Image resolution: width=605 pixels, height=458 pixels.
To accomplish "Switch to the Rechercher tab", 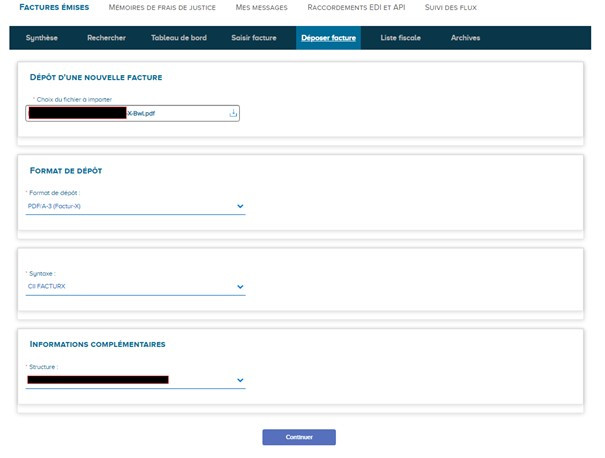I will (x=106, y=38).
